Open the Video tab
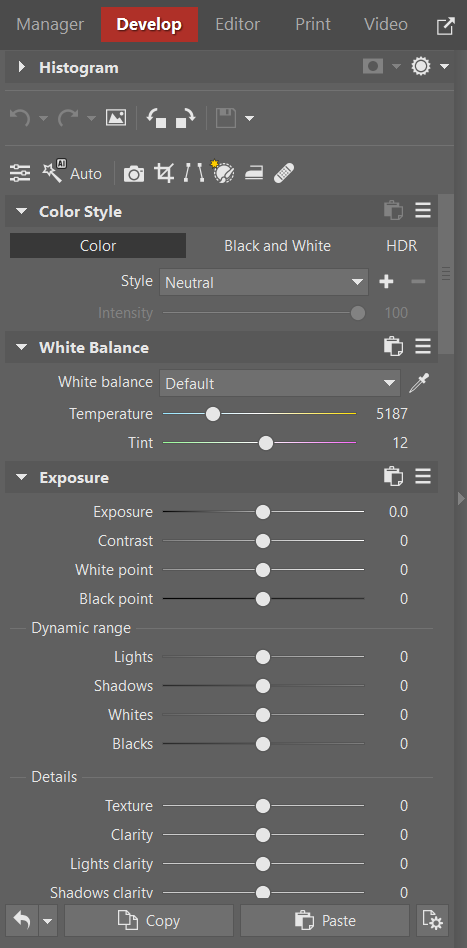The height and width of the screenshot is (948, 467). pos(385,24)
